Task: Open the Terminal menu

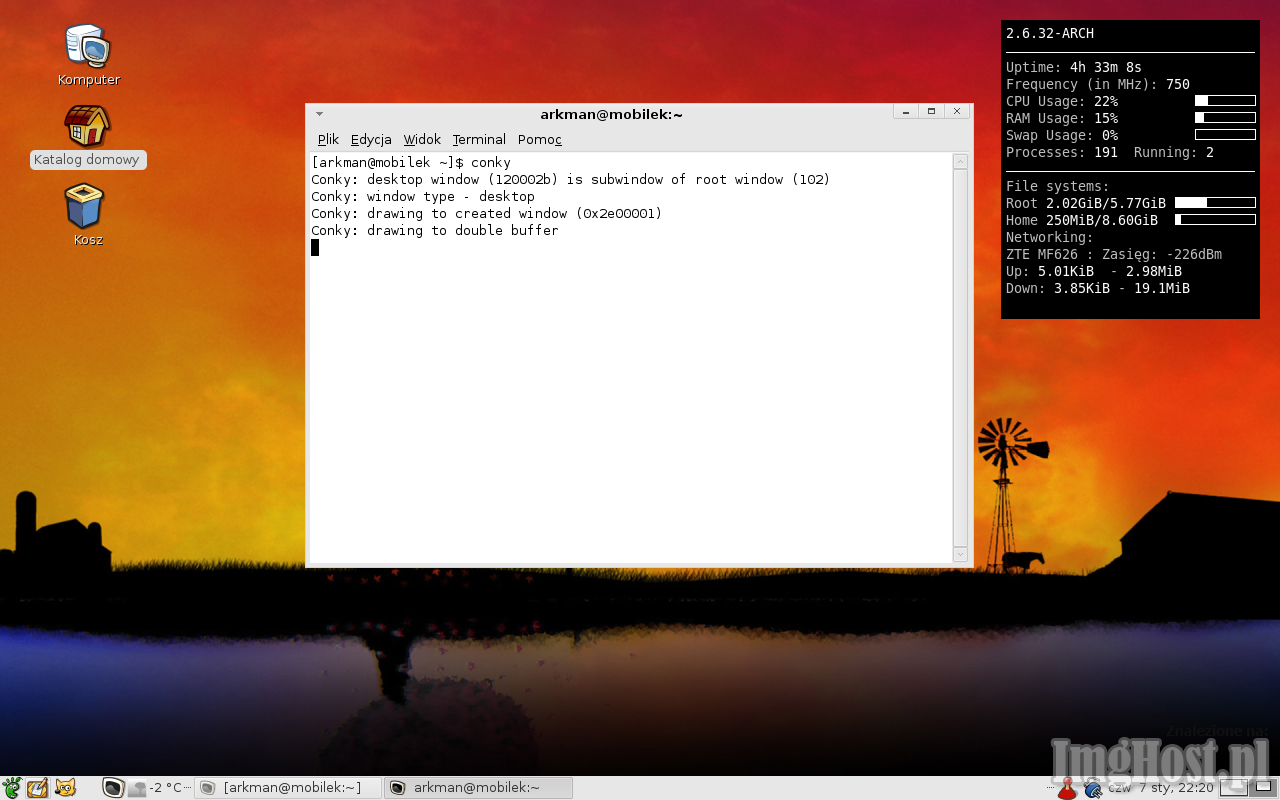Action: (479, 140)
